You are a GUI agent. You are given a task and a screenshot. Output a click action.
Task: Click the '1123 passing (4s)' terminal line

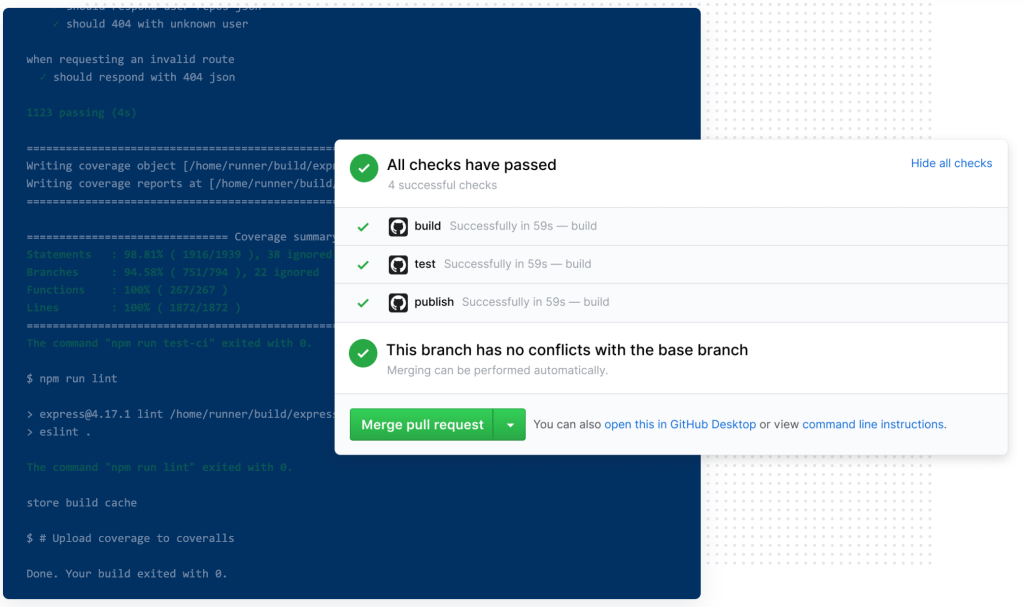[x=81, y=113]
